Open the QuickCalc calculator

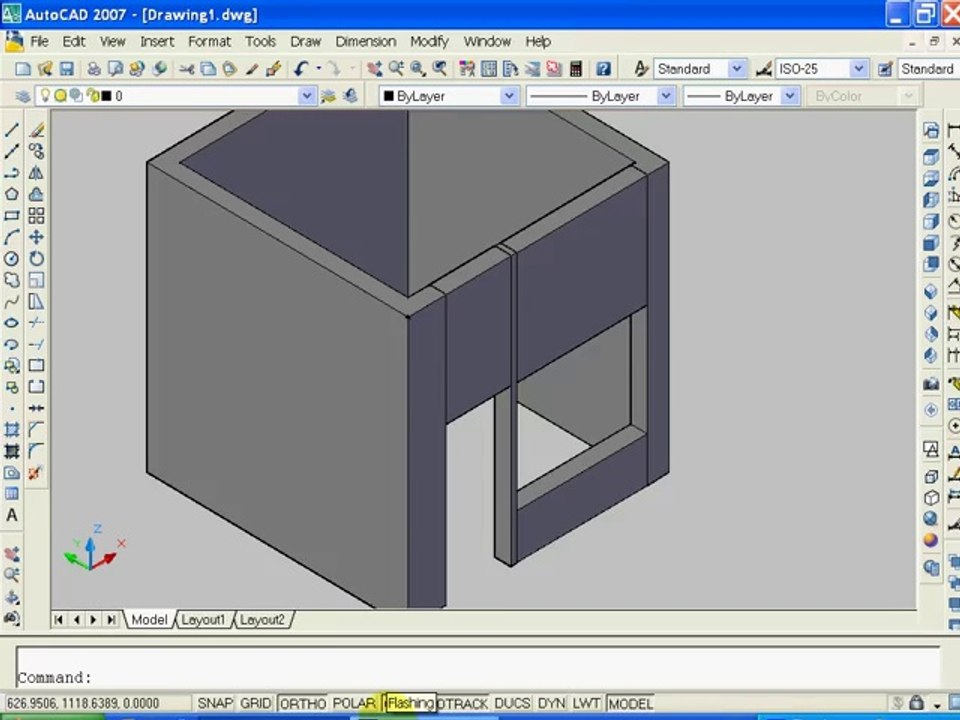(x=576, y=69)
